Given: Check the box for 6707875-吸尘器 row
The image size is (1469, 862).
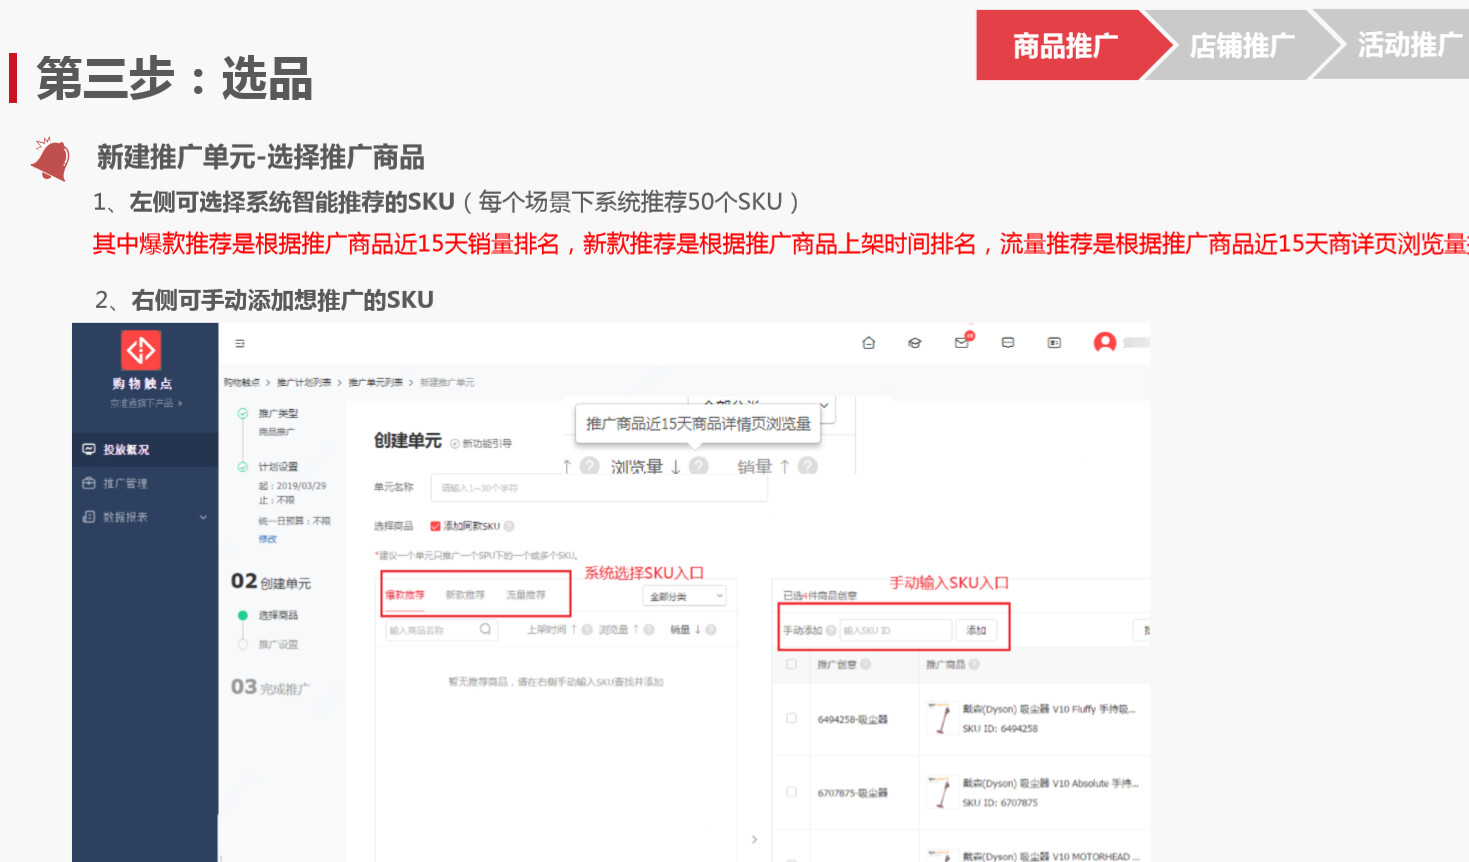Looking at the screenshot, I should coord(791,792).
